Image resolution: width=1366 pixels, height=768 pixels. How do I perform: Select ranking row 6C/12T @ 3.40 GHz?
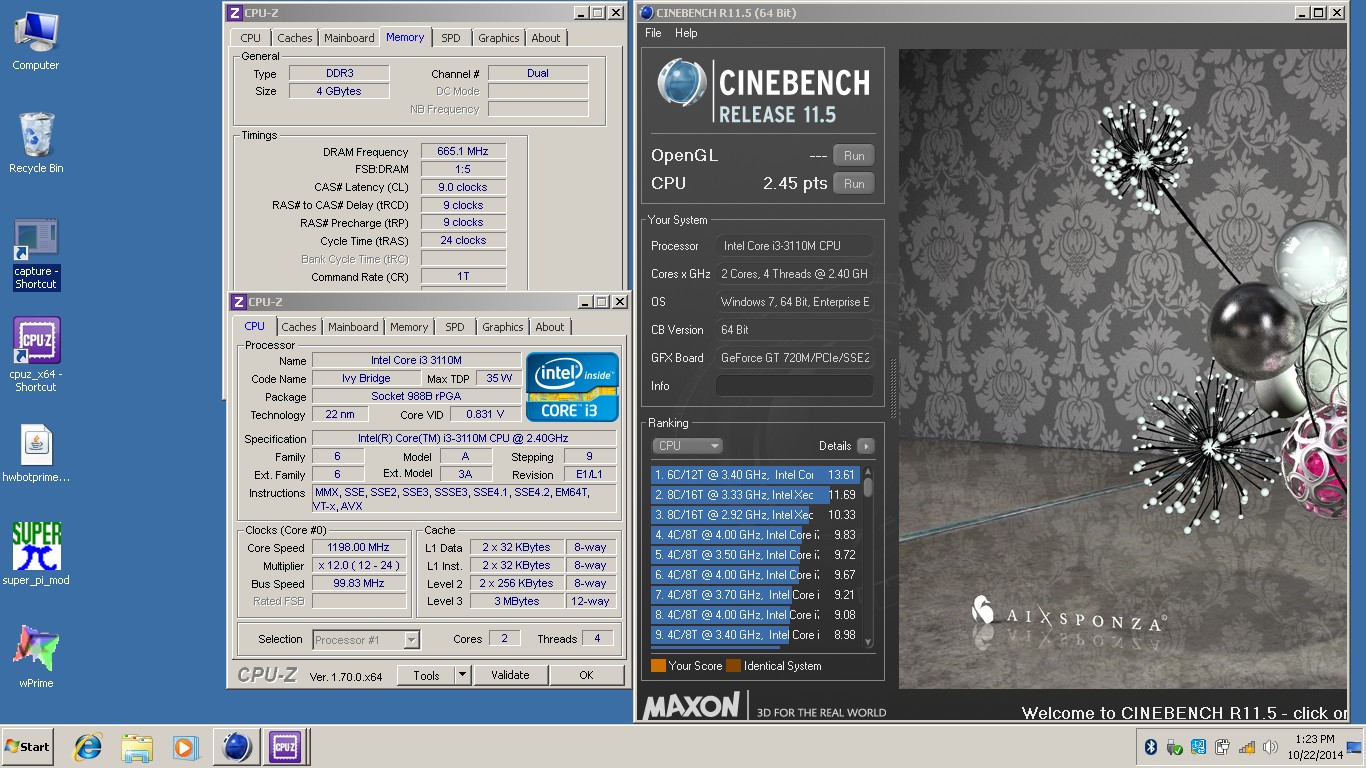755,475
